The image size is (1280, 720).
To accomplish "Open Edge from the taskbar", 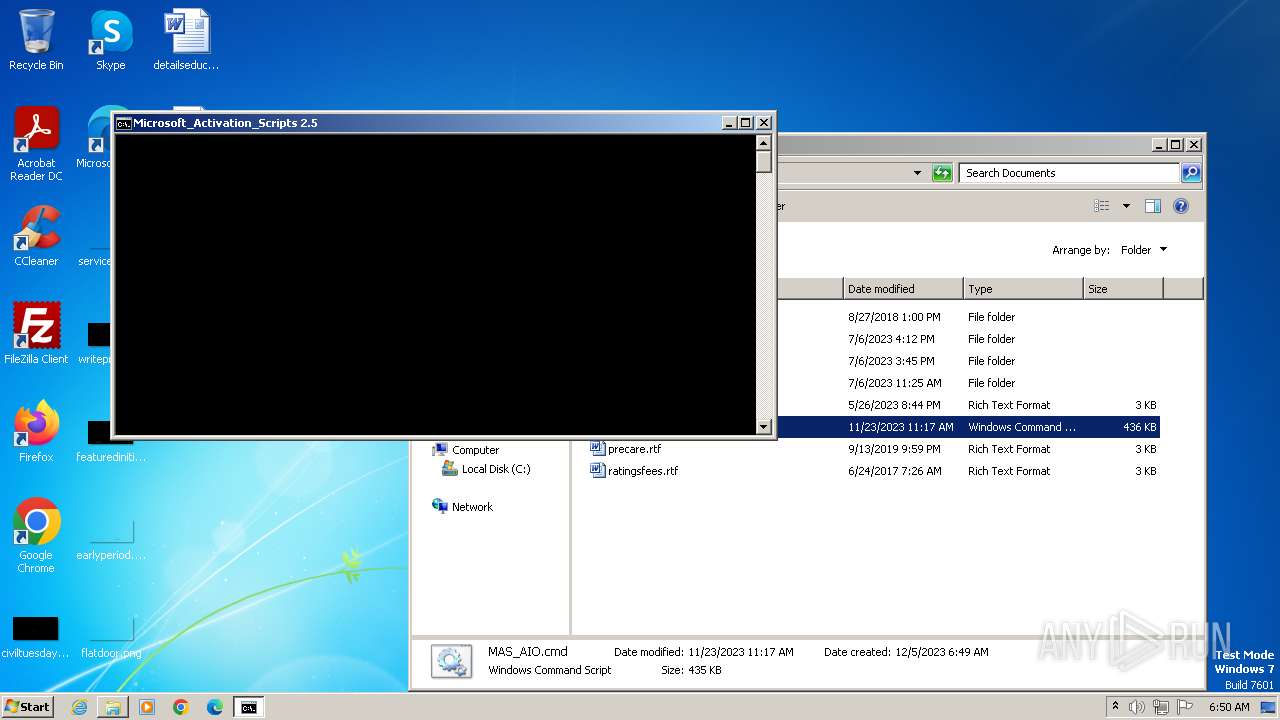I will click(x=215, y=707).
